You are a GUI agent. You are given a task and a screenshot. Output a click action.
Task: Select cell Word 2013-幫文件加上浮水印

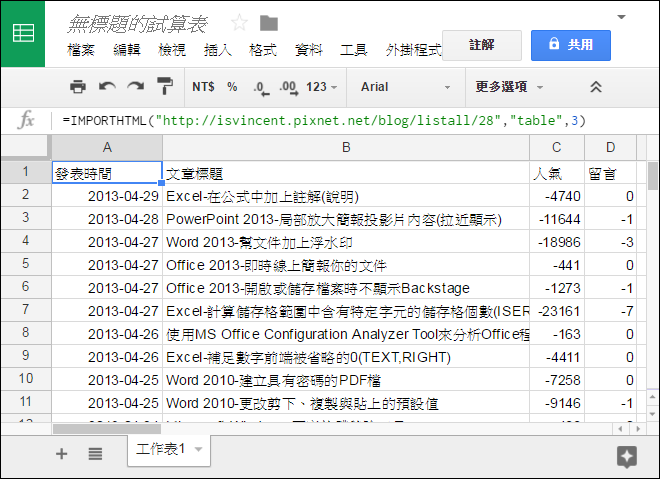(346, 242)
